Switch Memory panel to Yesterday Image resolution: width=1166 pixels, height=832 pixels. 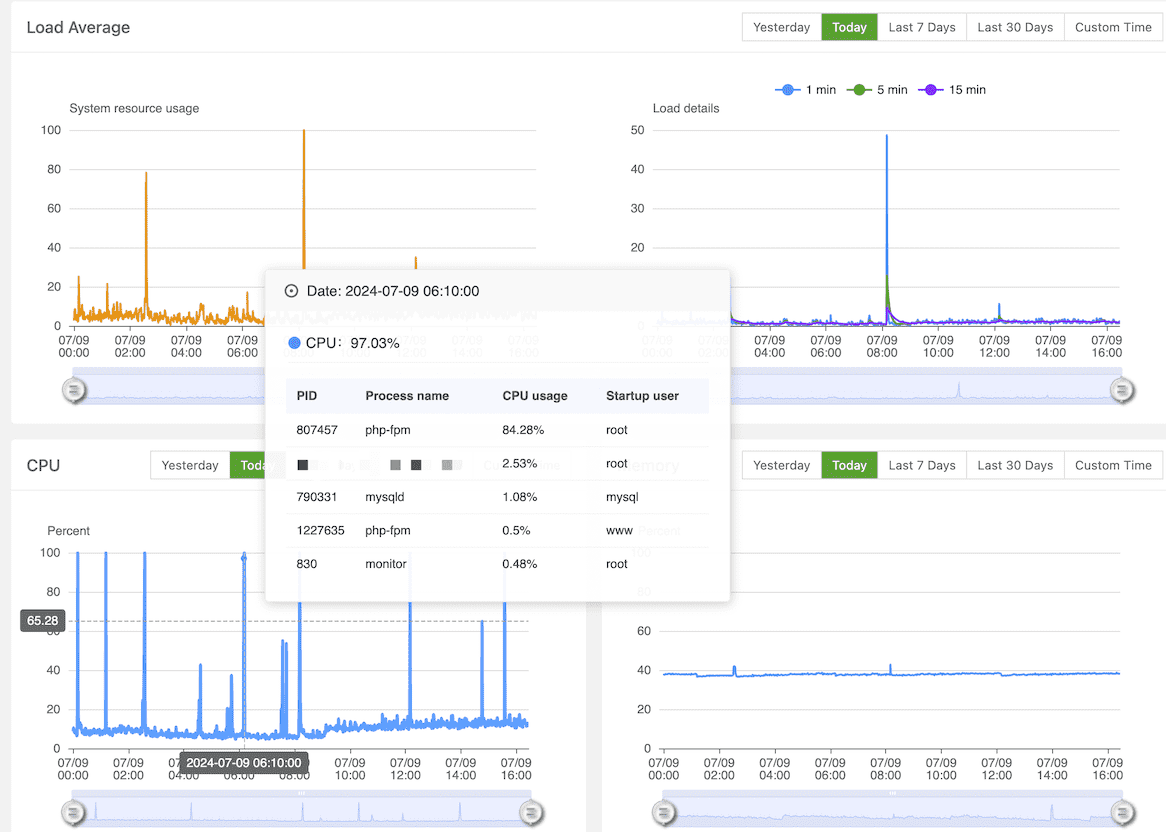click(x=781, y=465)
